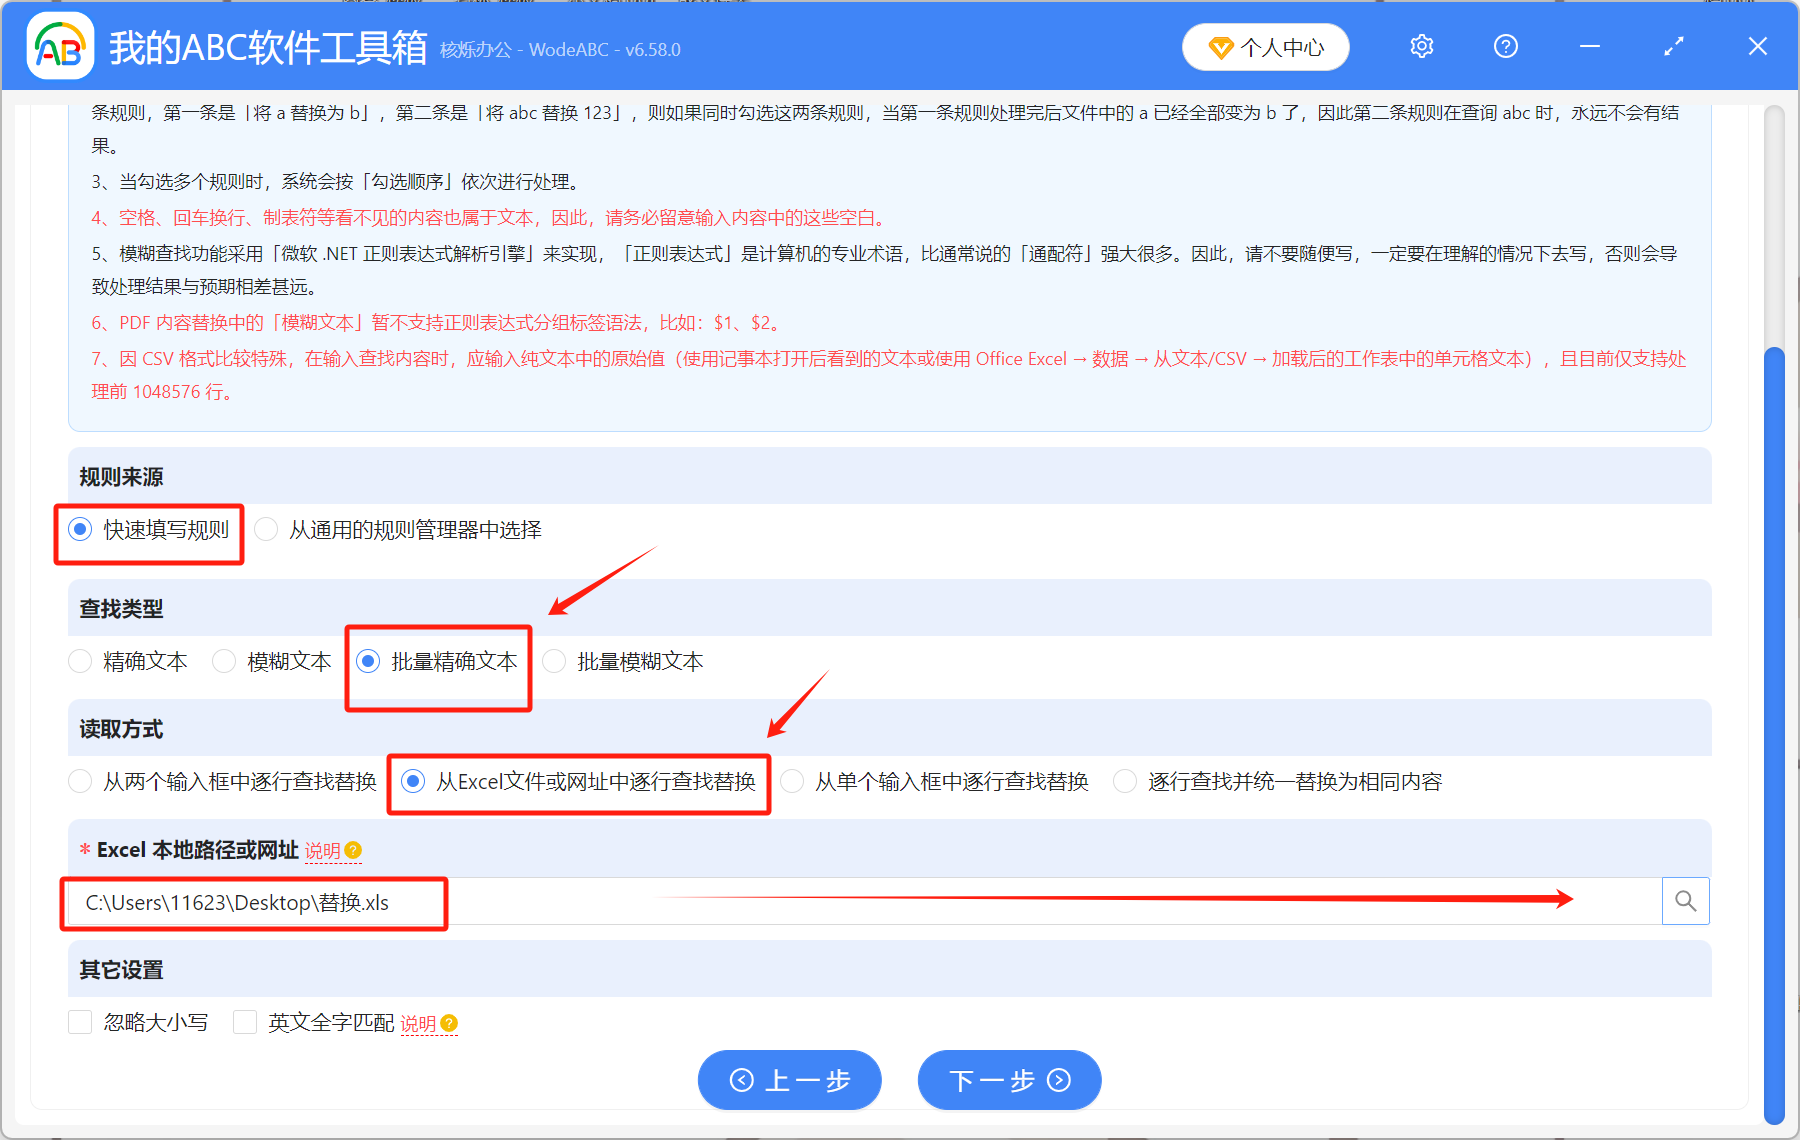The width and height of the screenshot is (1800, 1140).
Task: Enable the 英文全字匹配 checkbox
Action: (245, 1022)
